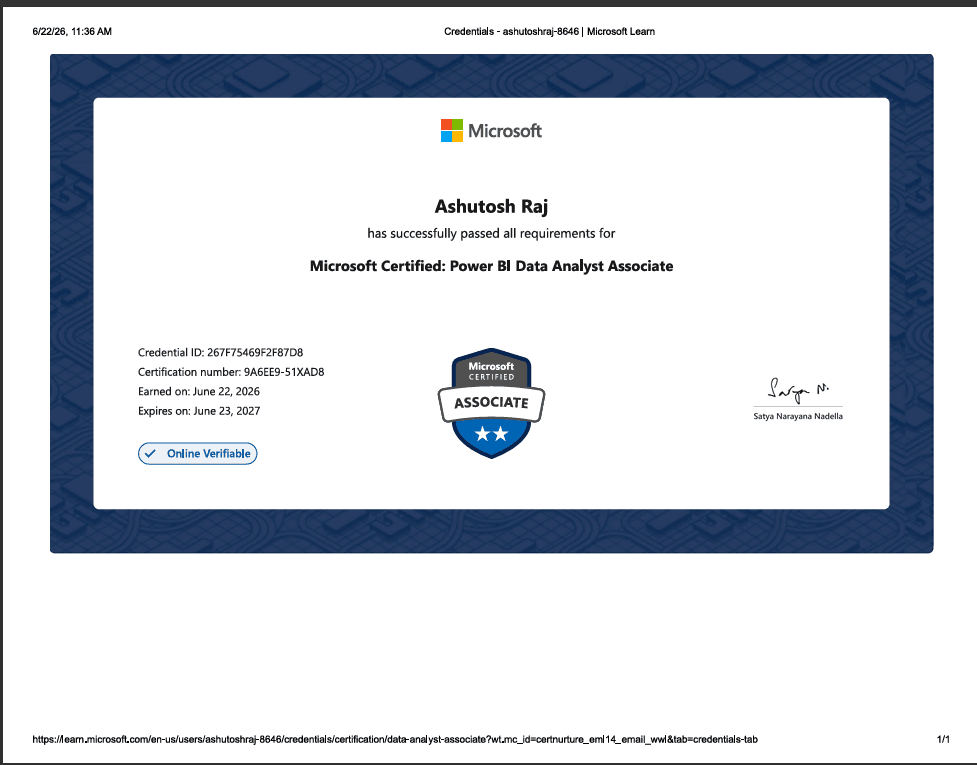Click the printed name Satya Narayana Nadella
This screenshot has height=765, width=977.
click(798, 416)
